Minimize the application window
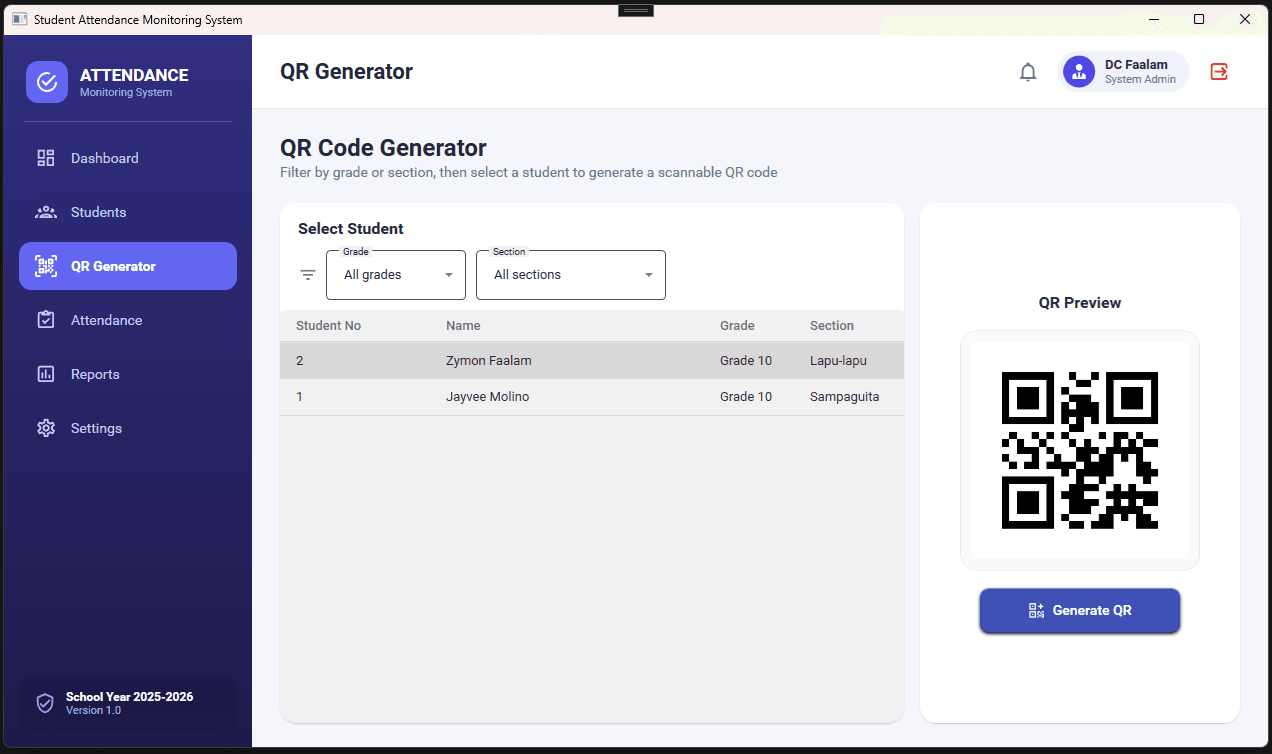 1153,19
